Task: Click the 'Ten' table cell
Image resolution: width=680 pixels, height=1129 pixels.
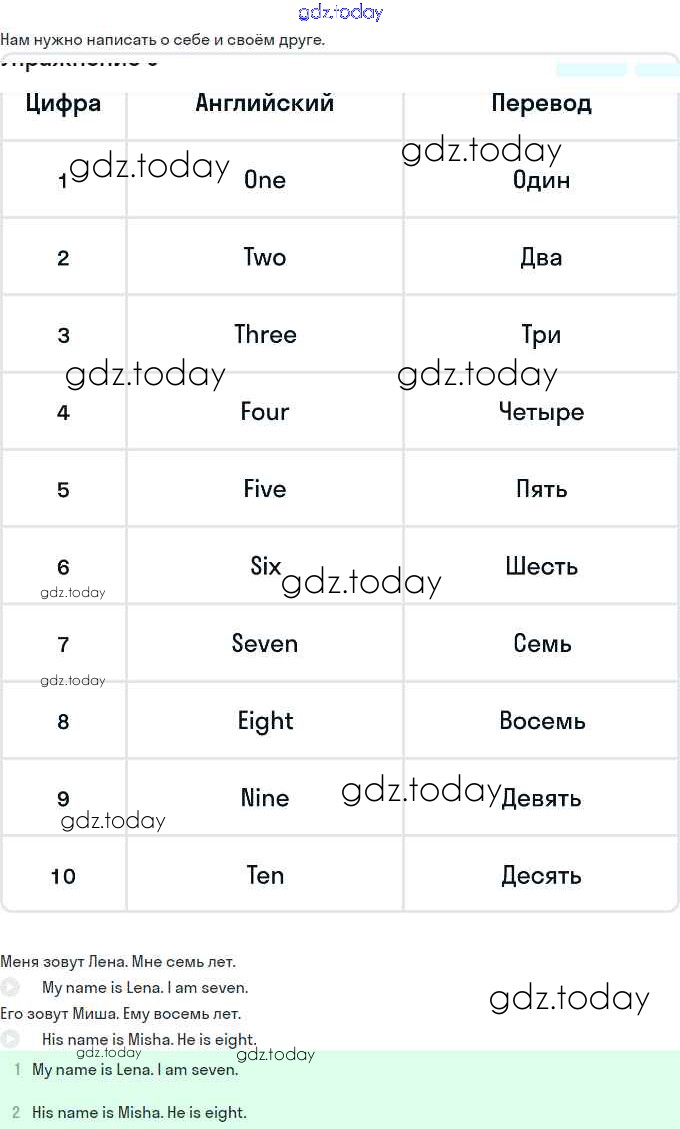Action: [265, 875]
